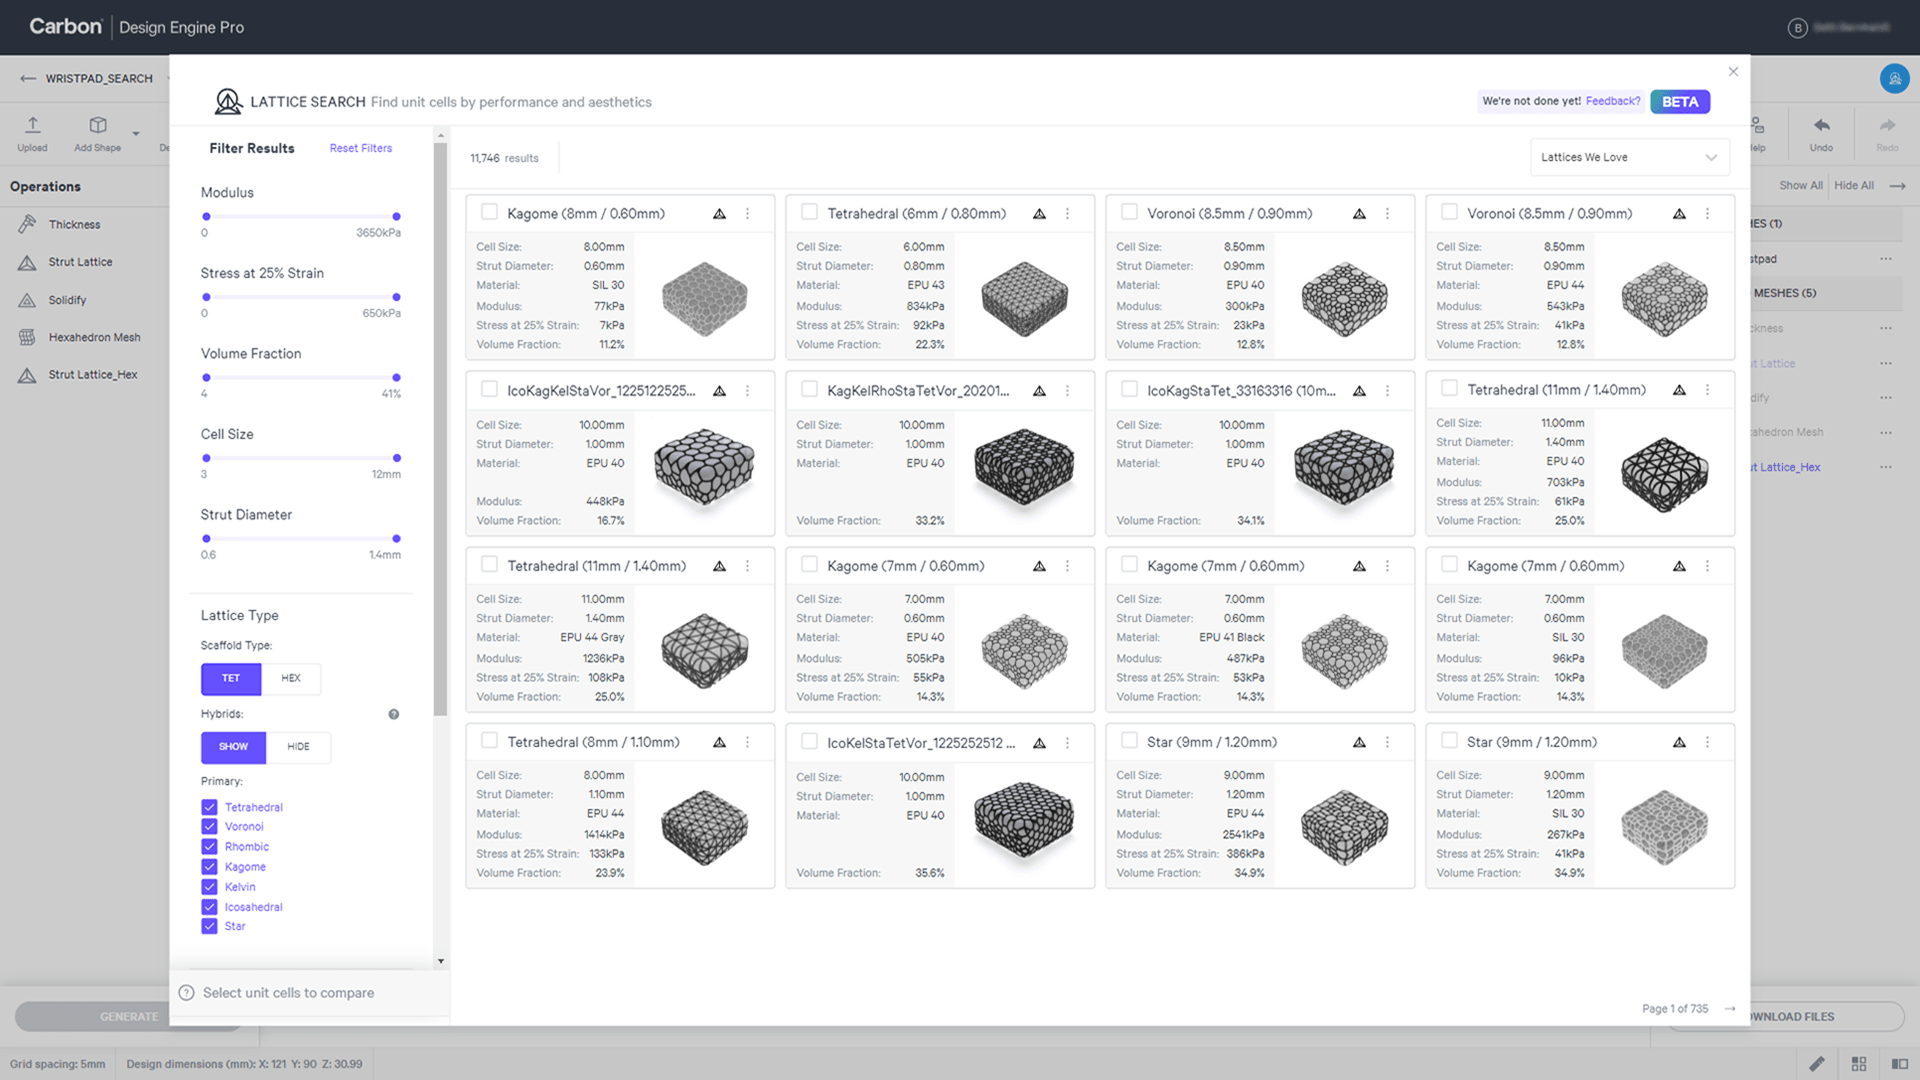The height and width of the screenshot is (1080, 1920).
Task: Open the Thickness operation
Action: 74,224
